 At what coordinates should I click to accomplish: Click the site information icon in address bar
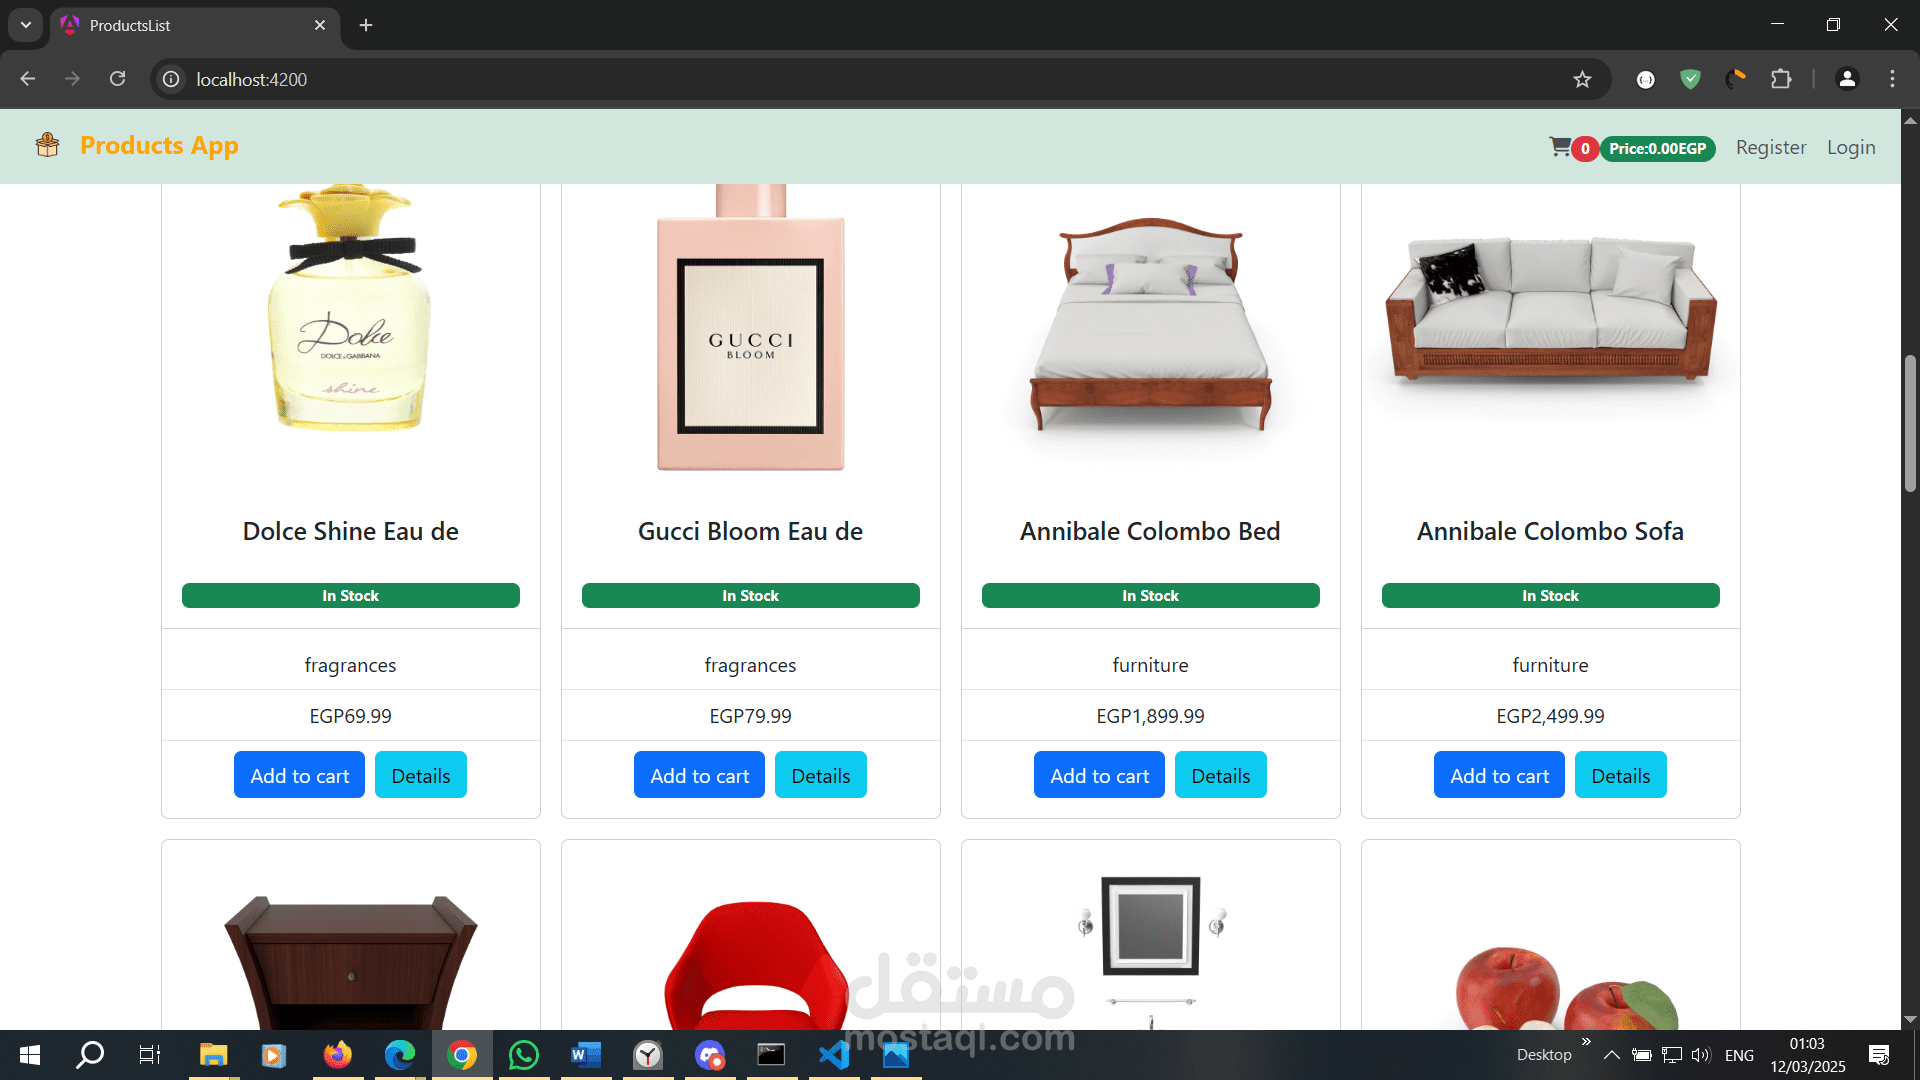(170, 79)
